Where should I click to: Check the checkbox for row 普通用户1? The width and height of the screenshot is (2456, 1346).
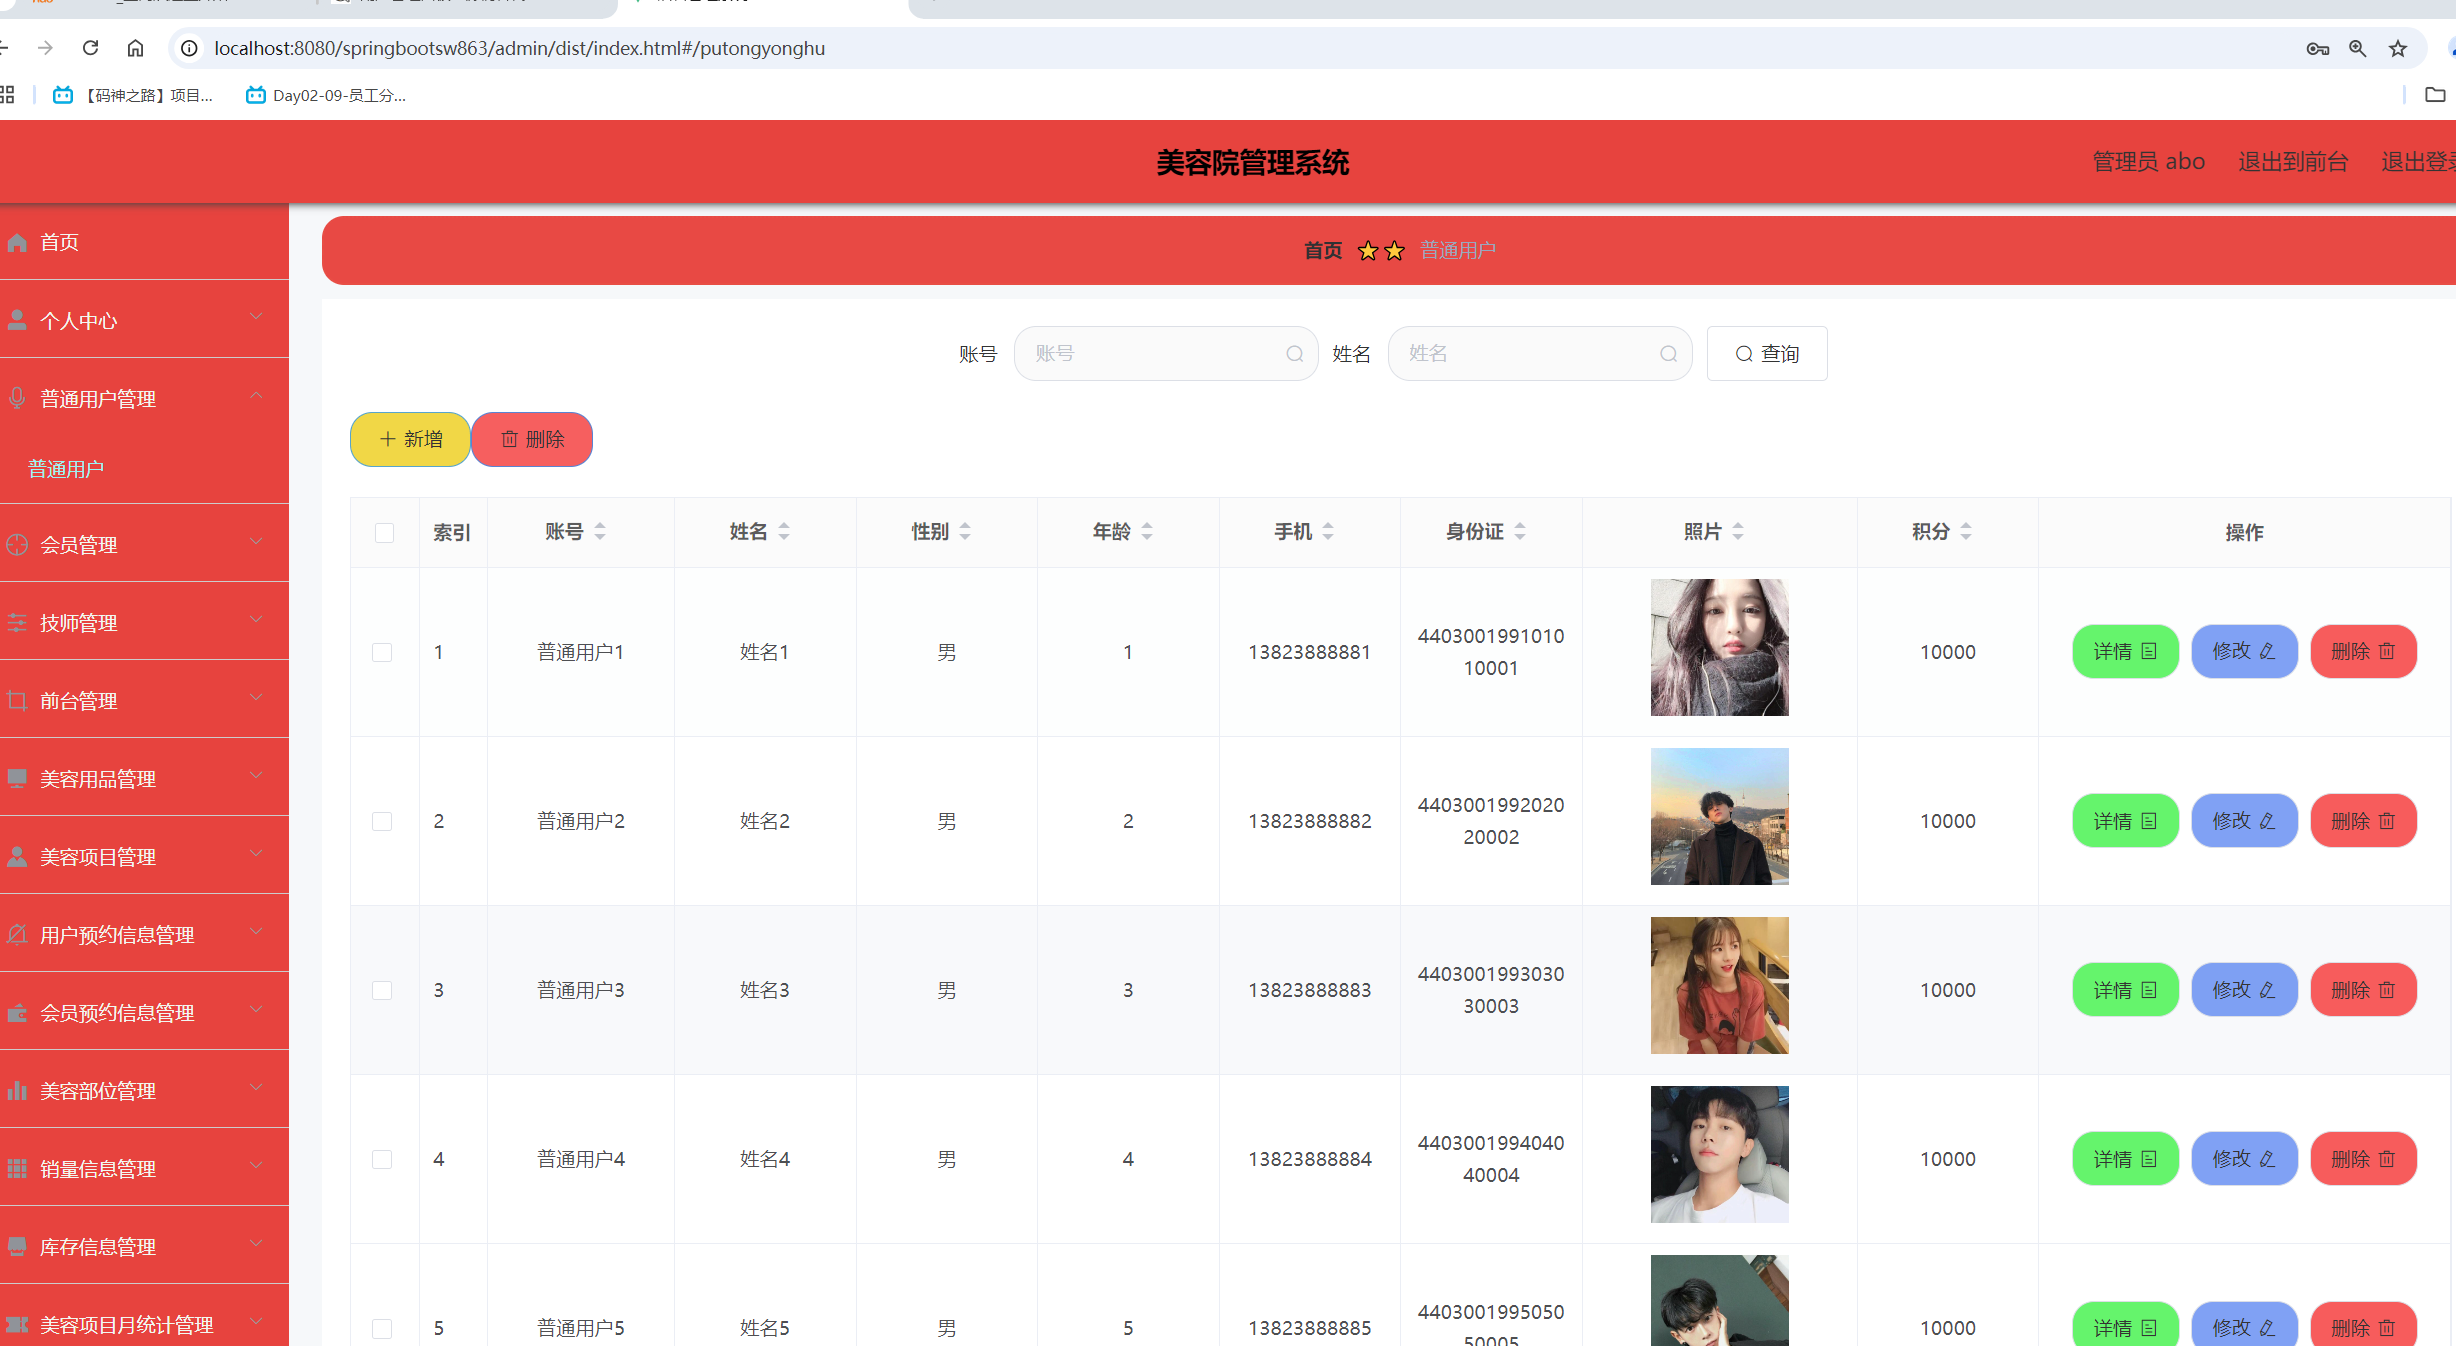pos(382,652)
